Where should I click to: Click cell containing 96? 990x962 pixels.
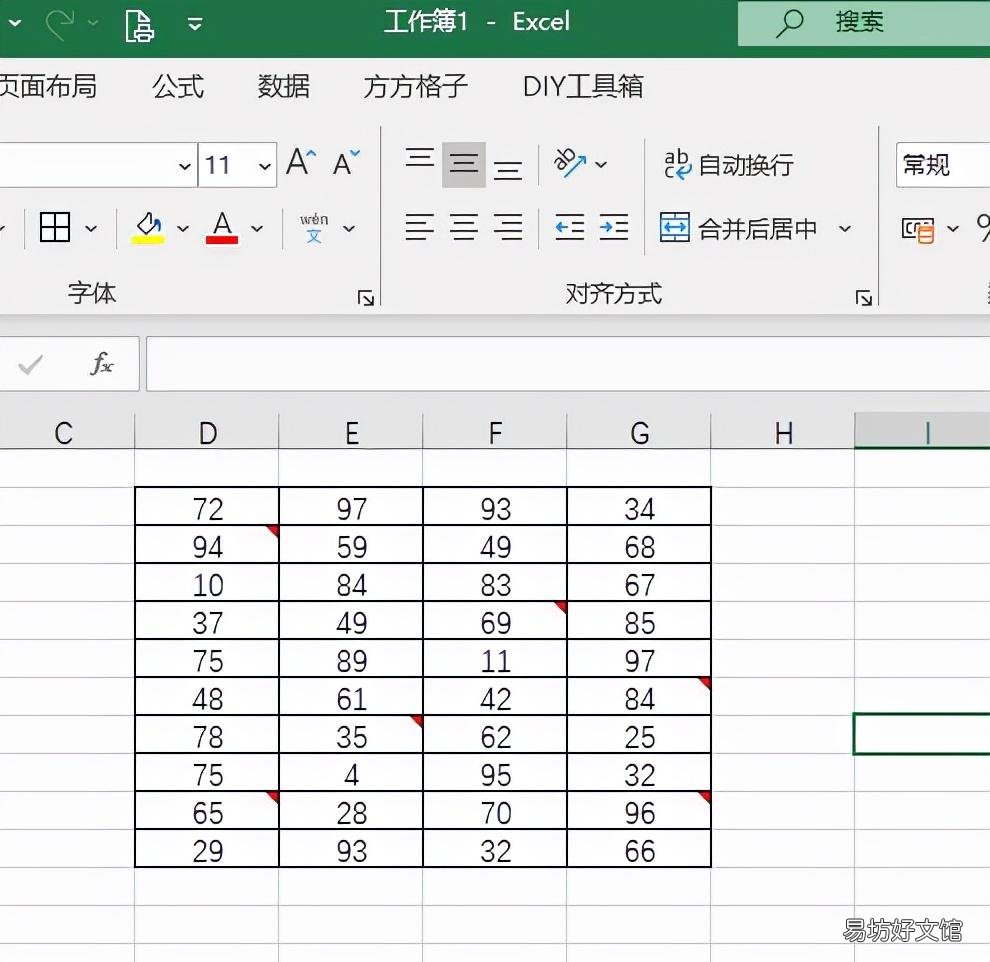click(x=639, y=811)
